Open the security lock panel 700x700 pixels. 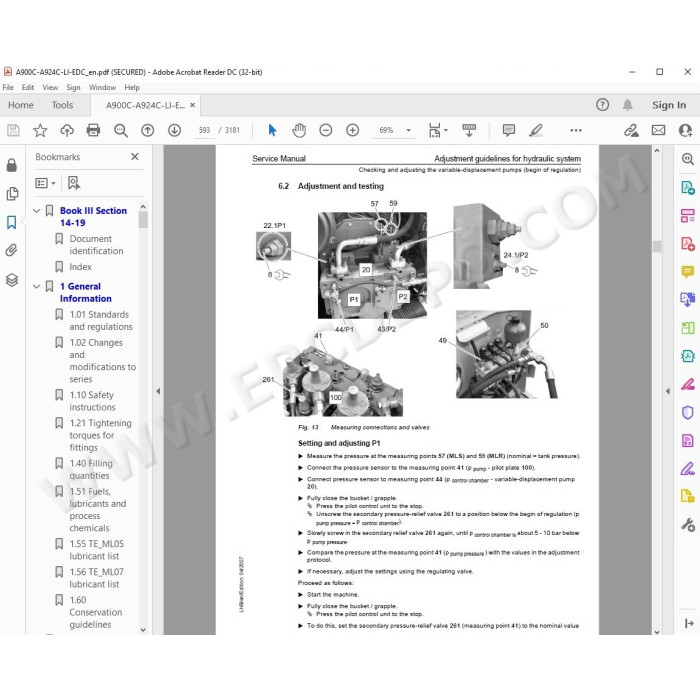pyautogui.click(x=12, y=165)
